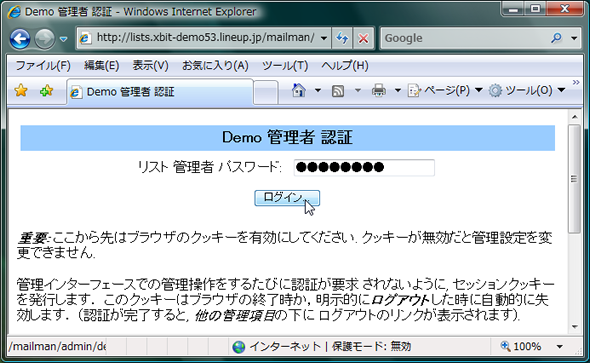The image size is (590, 363).
Task: Click the Google search box
Action: coord(465,38)
